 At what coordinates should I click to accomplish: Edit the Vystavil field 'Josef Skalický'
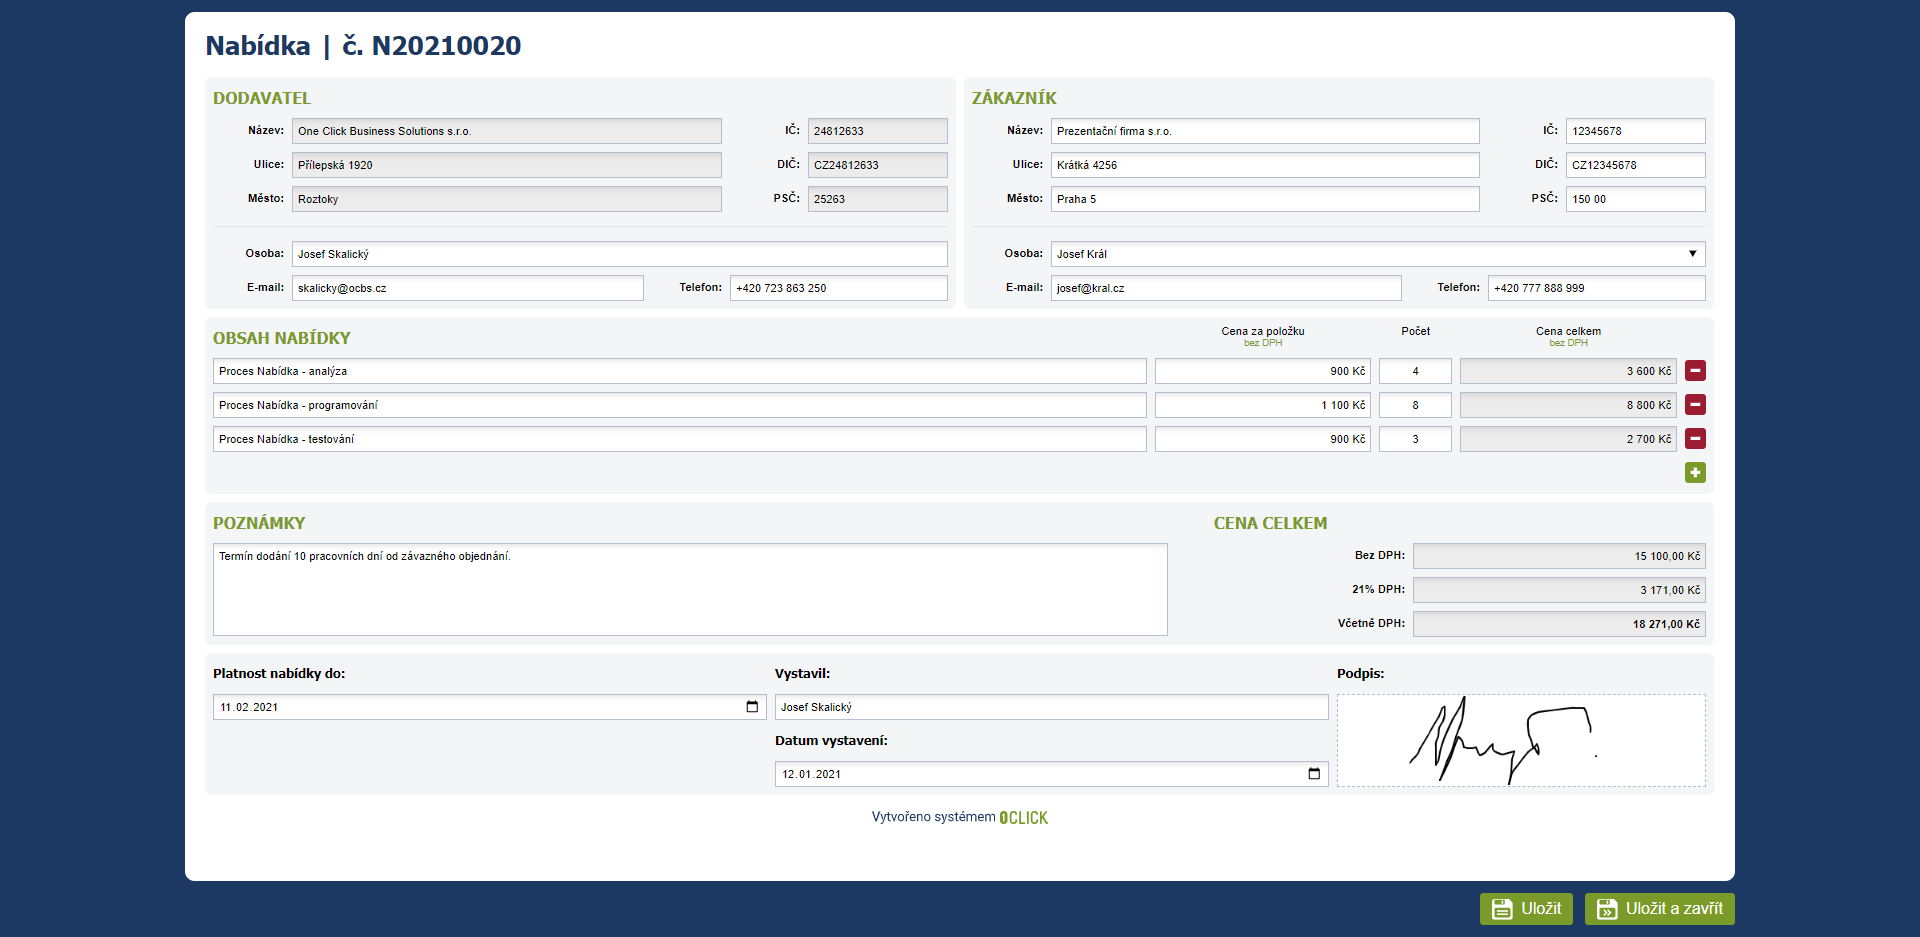coord(1052,707)
